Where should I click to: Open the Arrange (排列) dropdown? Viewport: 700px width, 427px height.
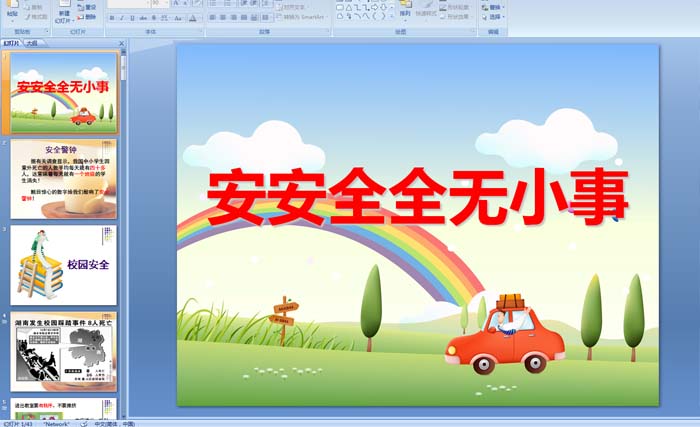(405, 13)
